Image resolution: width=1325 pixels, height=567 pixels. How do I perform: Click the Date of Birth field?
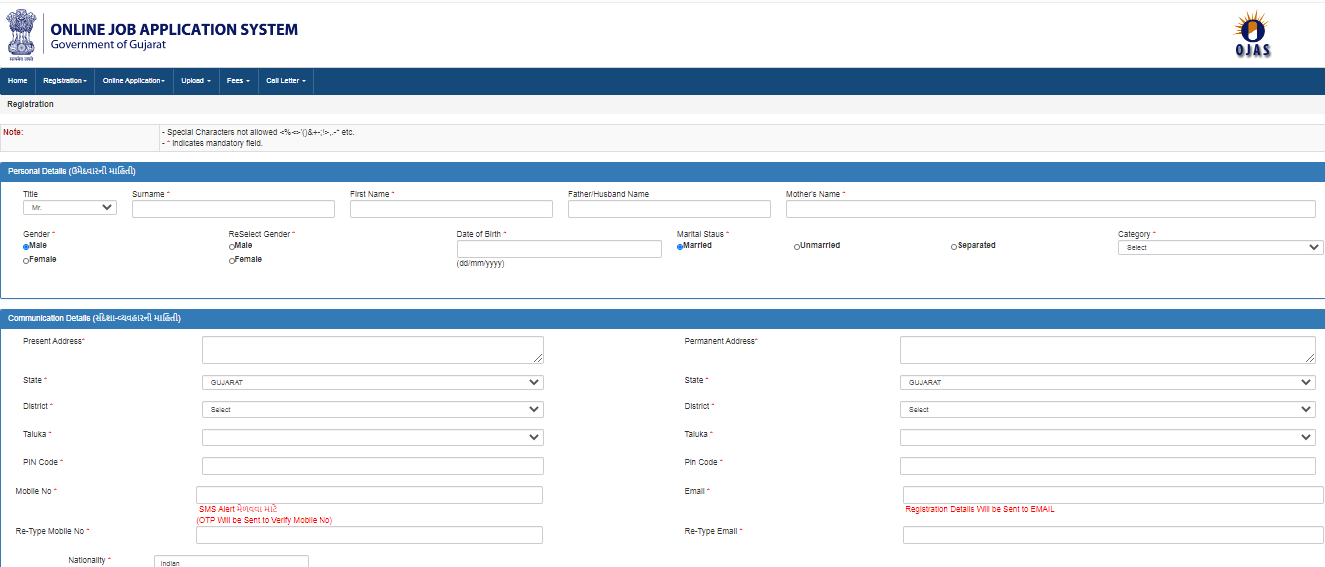[x=559, y=249]
